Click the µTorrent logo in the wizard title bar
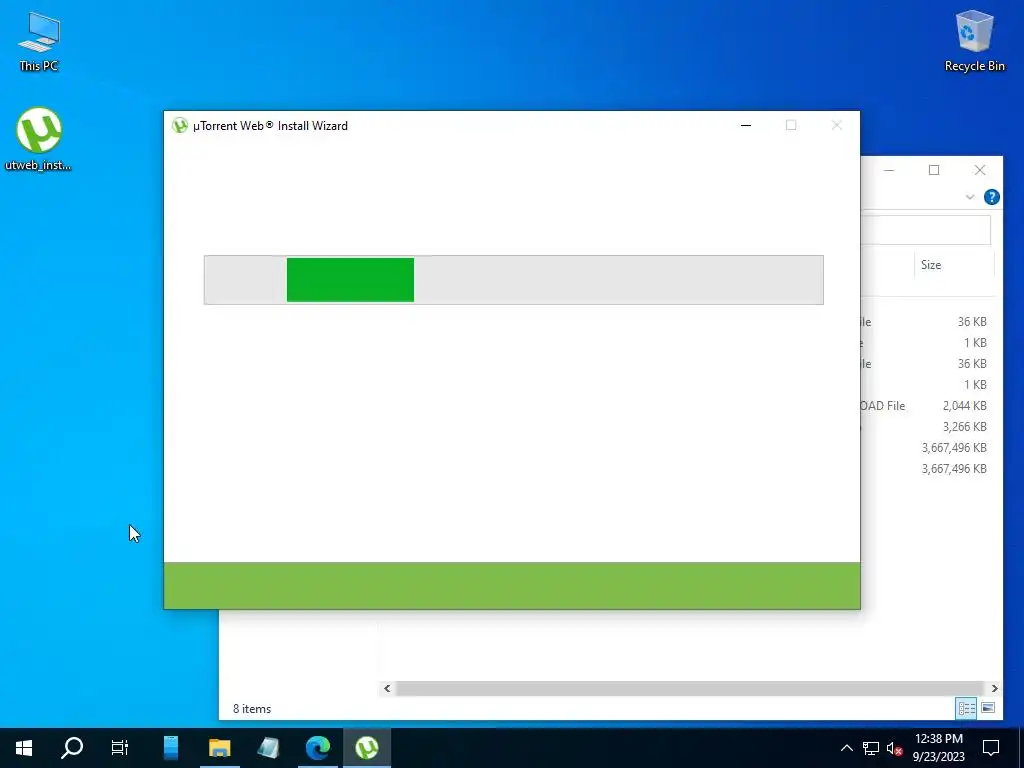This screenshot has height=768, width=1024. 180,125
